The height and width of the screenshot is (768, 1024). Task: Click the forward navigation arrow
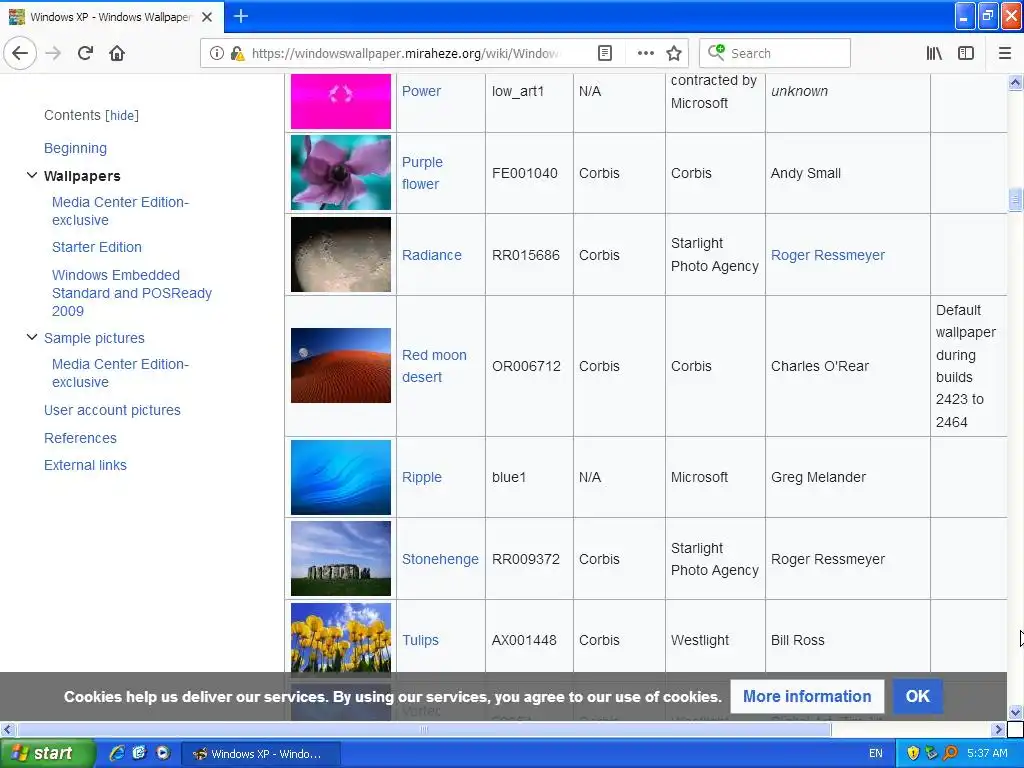[x=53, y=53]
